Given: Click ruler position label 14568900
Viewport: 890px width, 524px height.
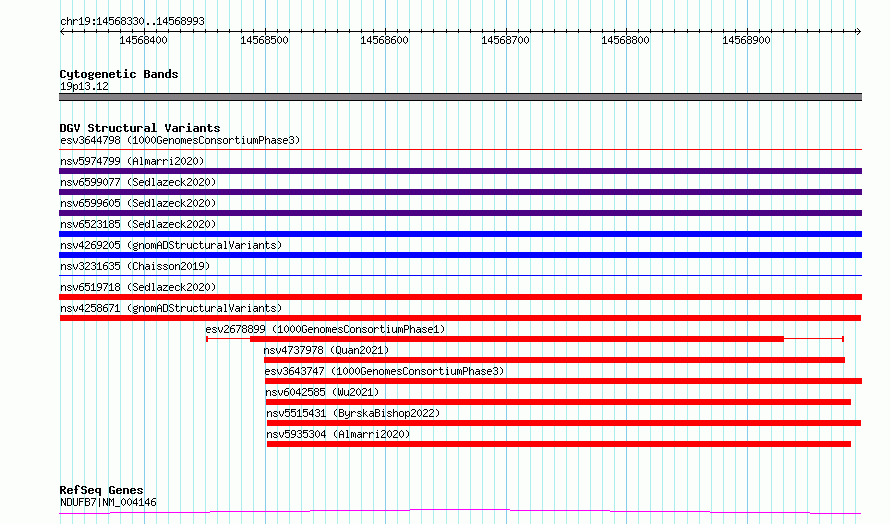Looking at the screenshot, I should click(746, 40).
